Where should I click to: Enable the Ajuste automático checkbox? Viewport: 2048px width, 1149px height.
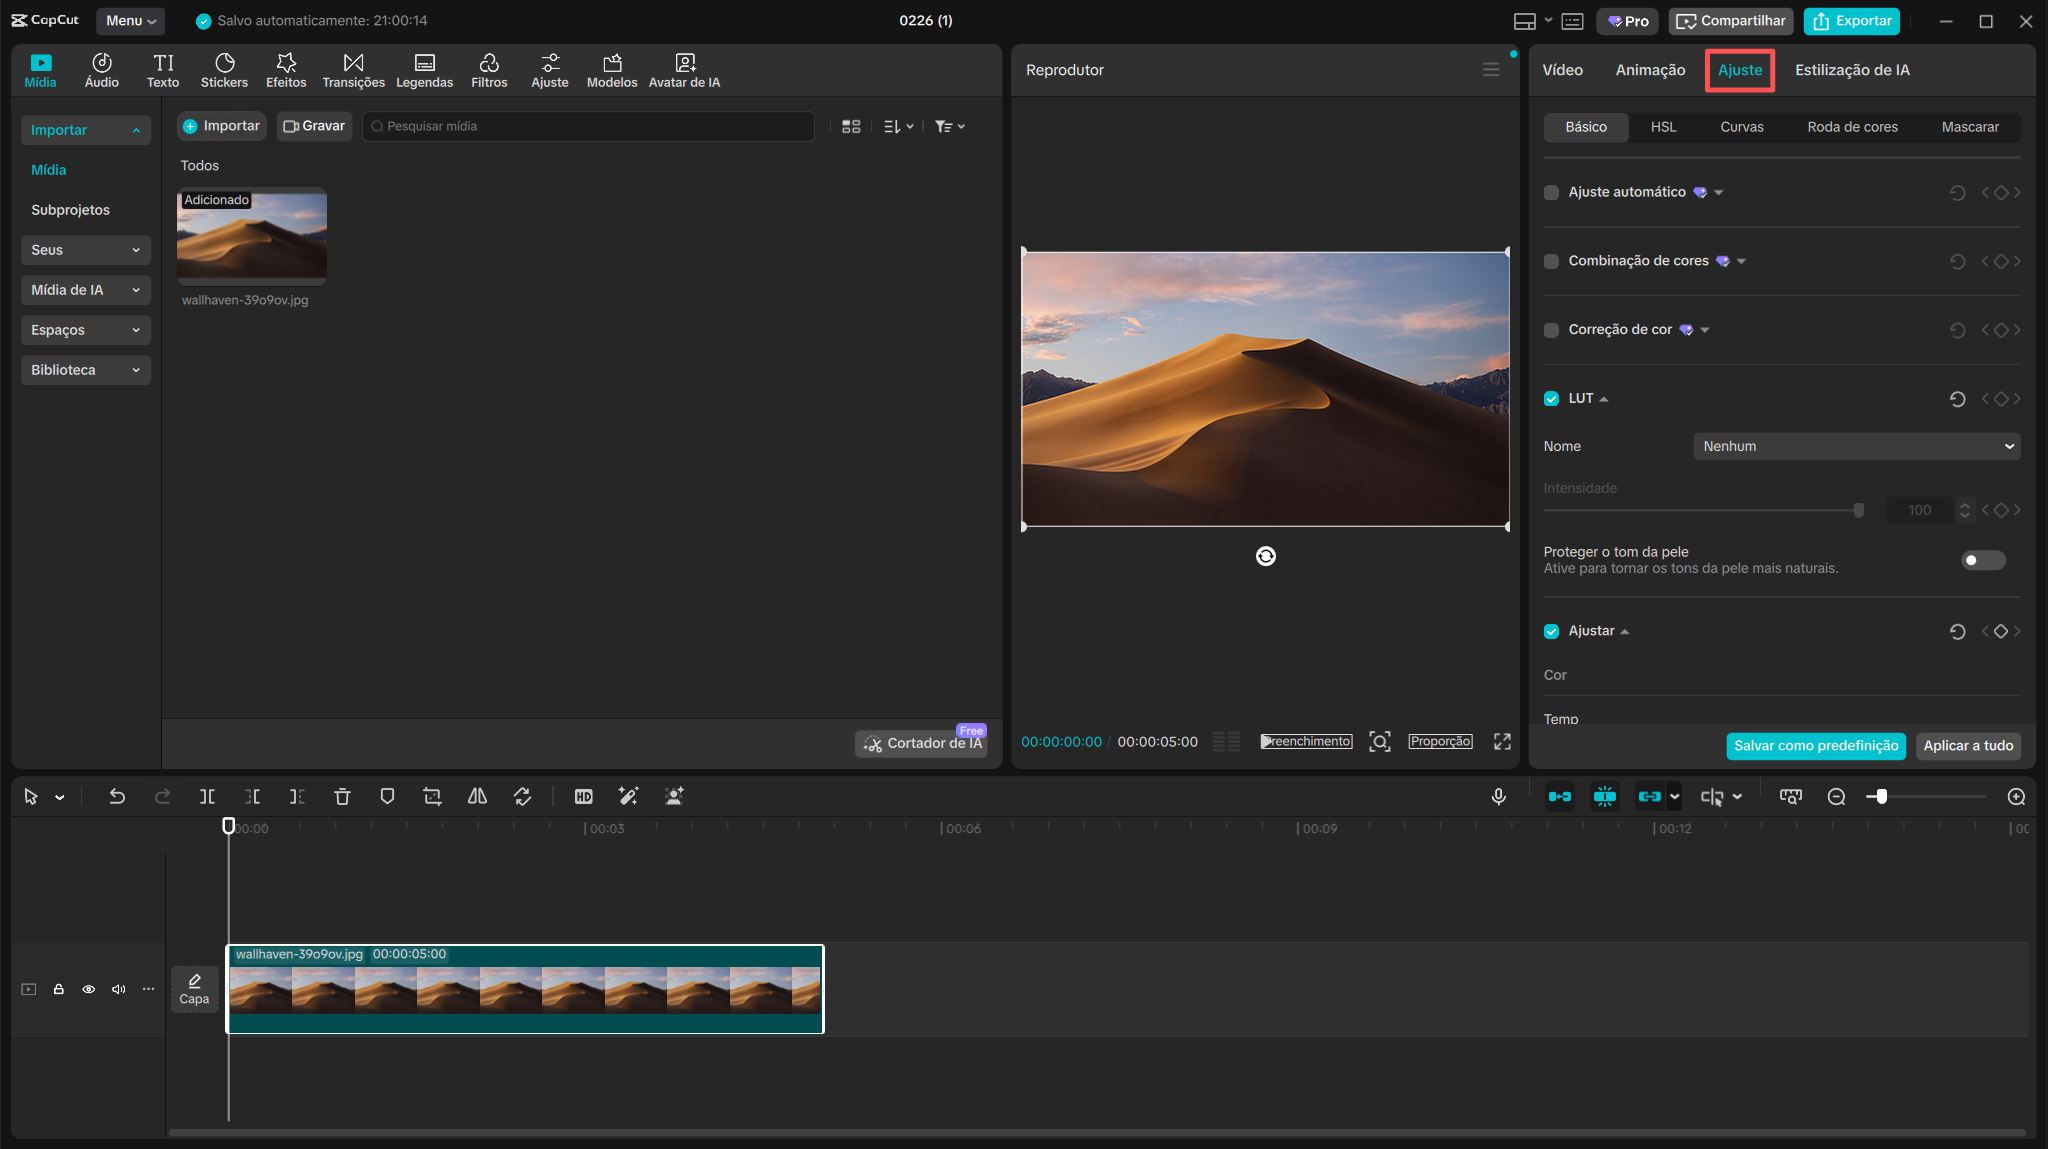(x=1552, y=192)
